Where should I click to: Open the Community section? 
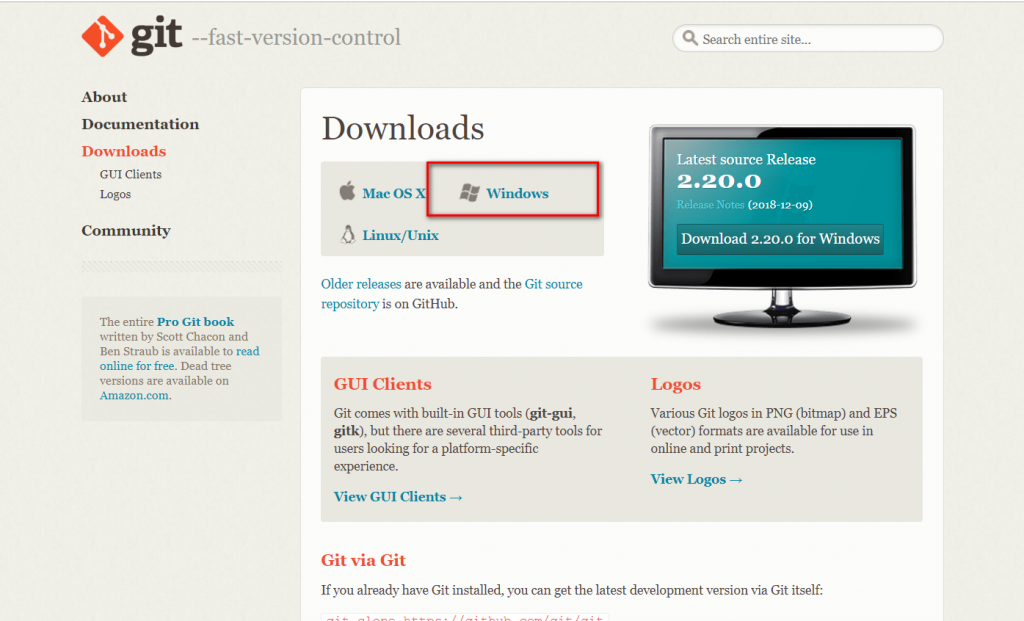coord(126,231)
